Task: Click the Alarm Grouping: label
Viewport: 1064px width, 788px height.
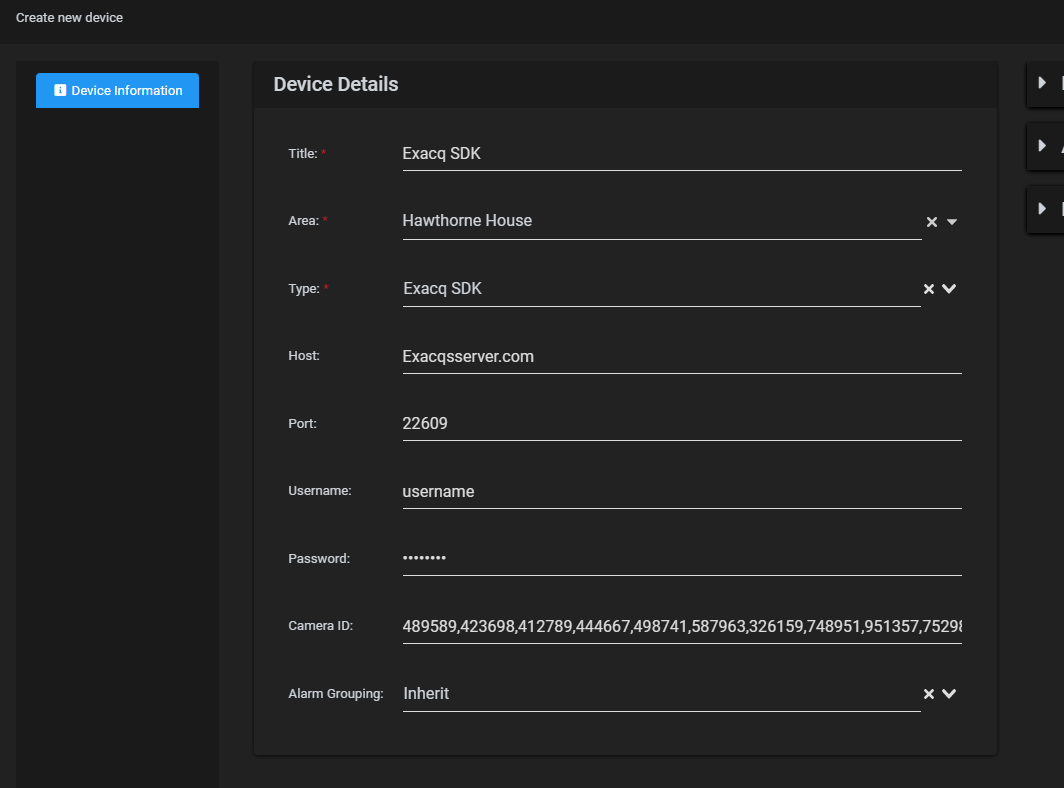Action: pyautogui.click(x=336, y=694)
